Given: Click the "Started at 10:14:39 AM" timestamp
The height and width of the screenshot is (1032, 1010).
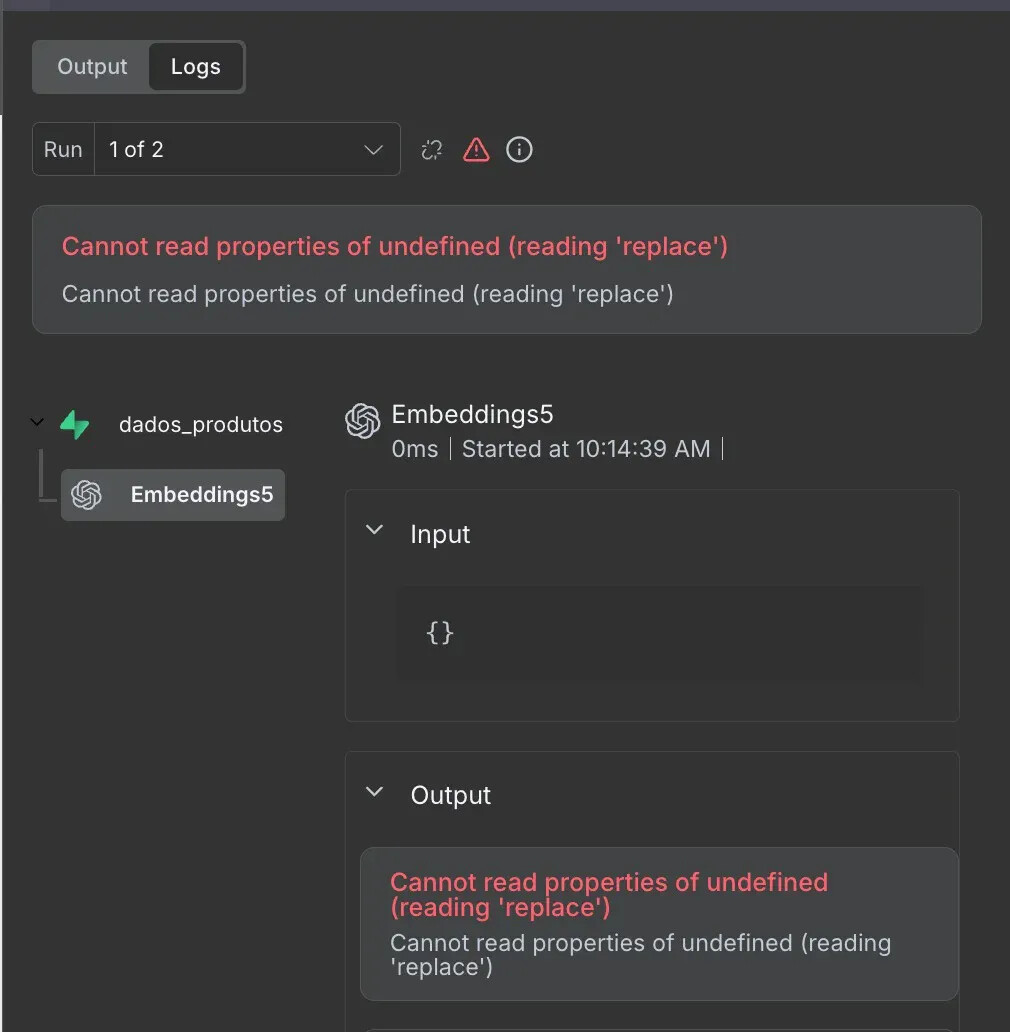Looking at the screenshot, I should (586, 449).
